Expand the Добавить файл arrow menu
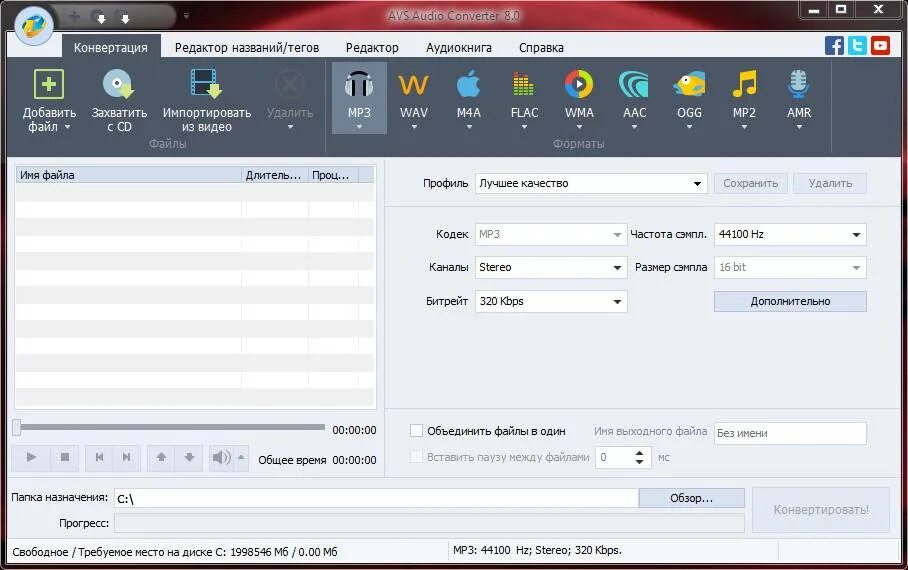 coord(67,127)
